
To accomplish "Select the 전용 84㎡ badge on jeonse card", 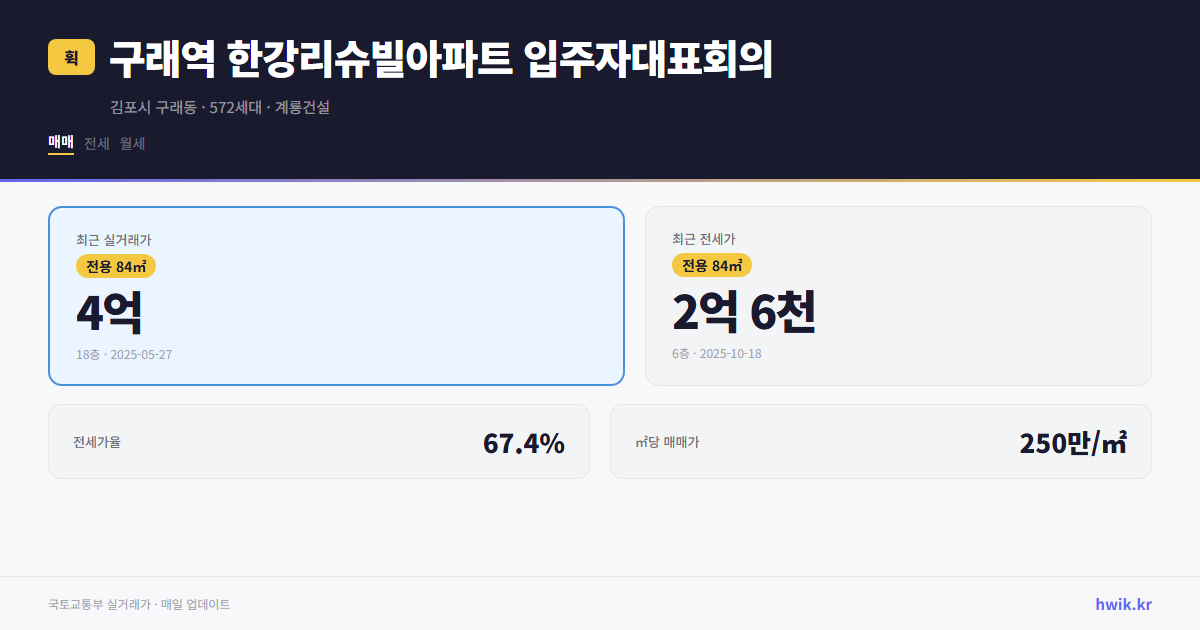I will (x=711, y=266).
